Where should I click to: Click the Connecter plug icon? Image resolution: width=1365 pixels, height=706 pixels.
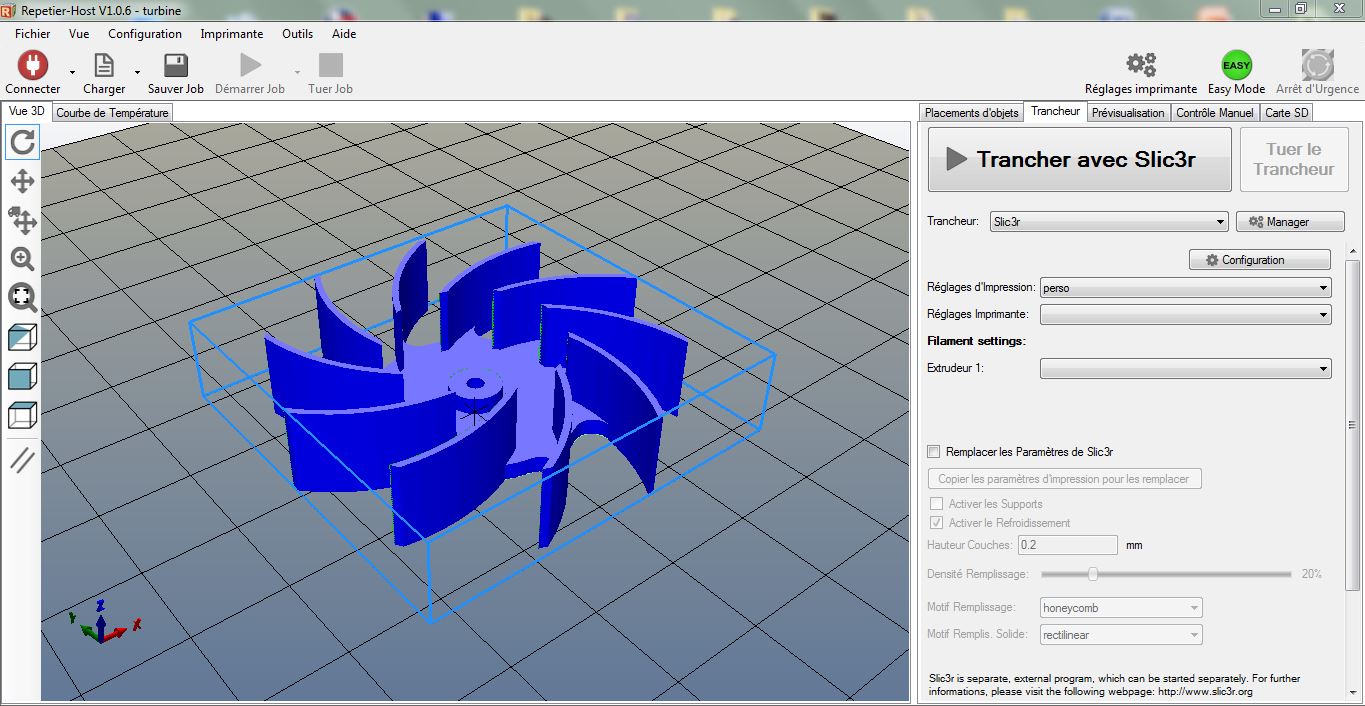pyautogui.click(x=33, y=66)
